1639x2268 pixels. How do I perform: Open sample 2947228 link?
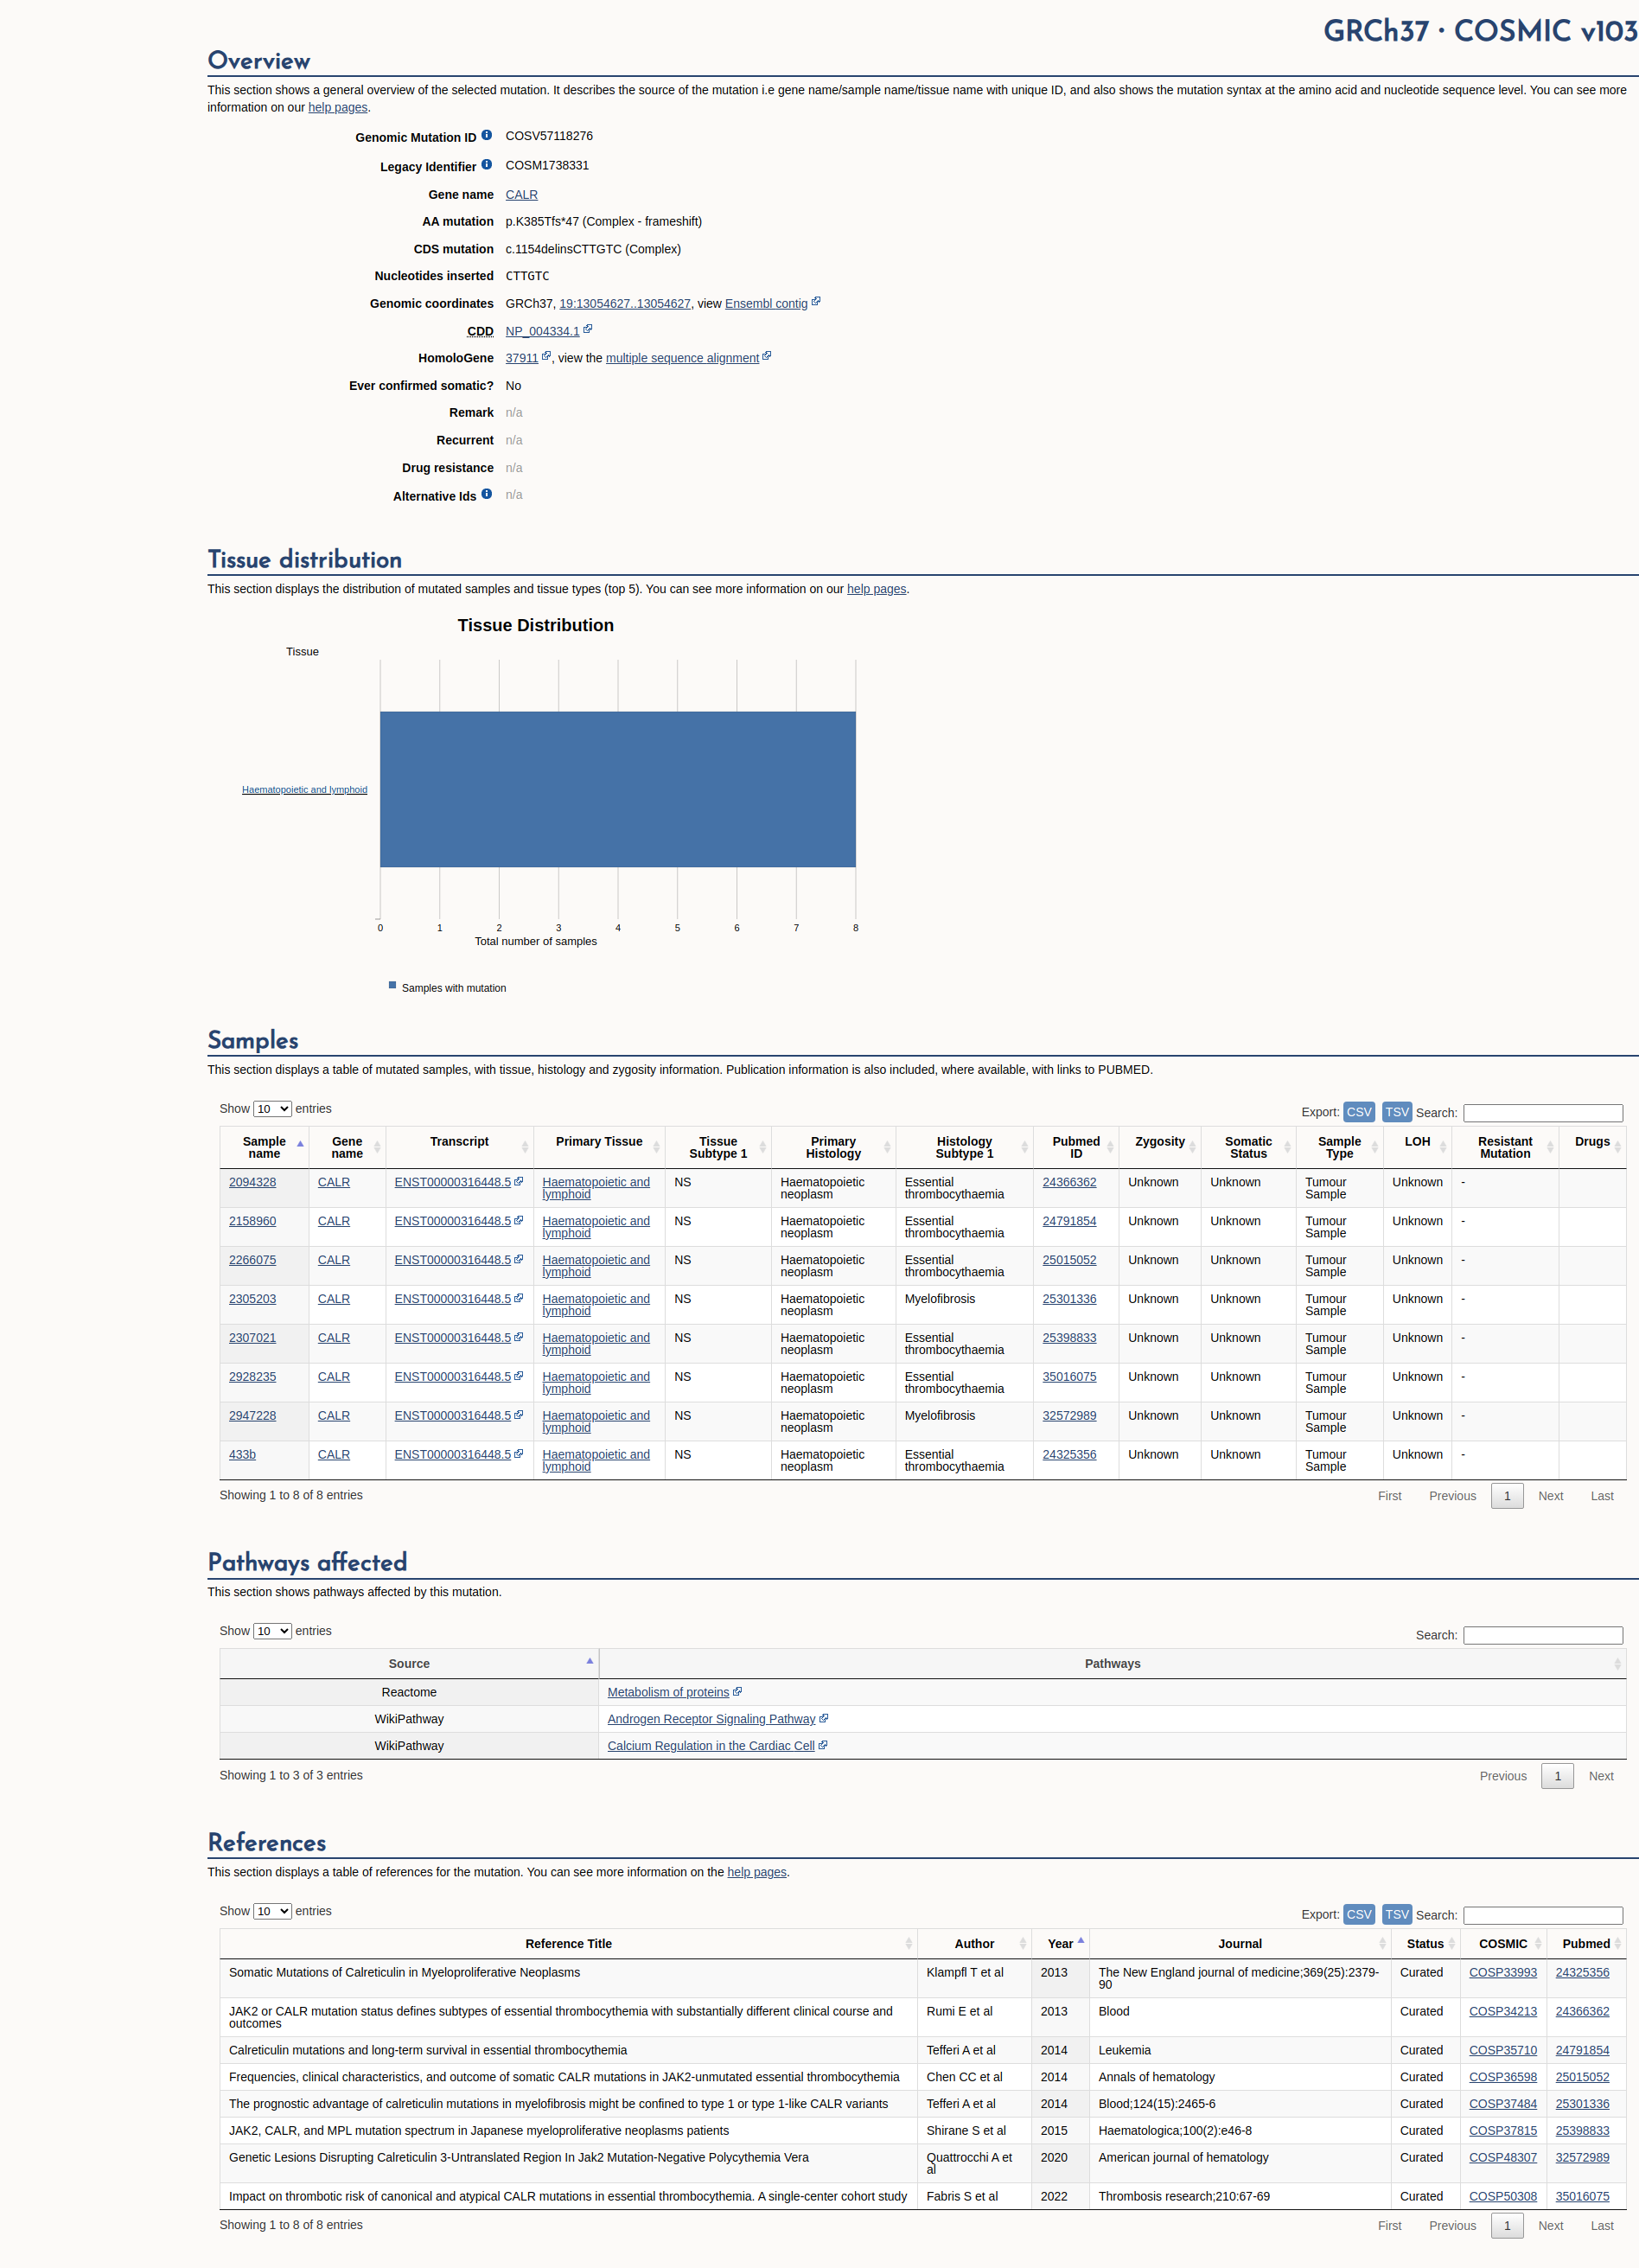tap(252, 1416)
